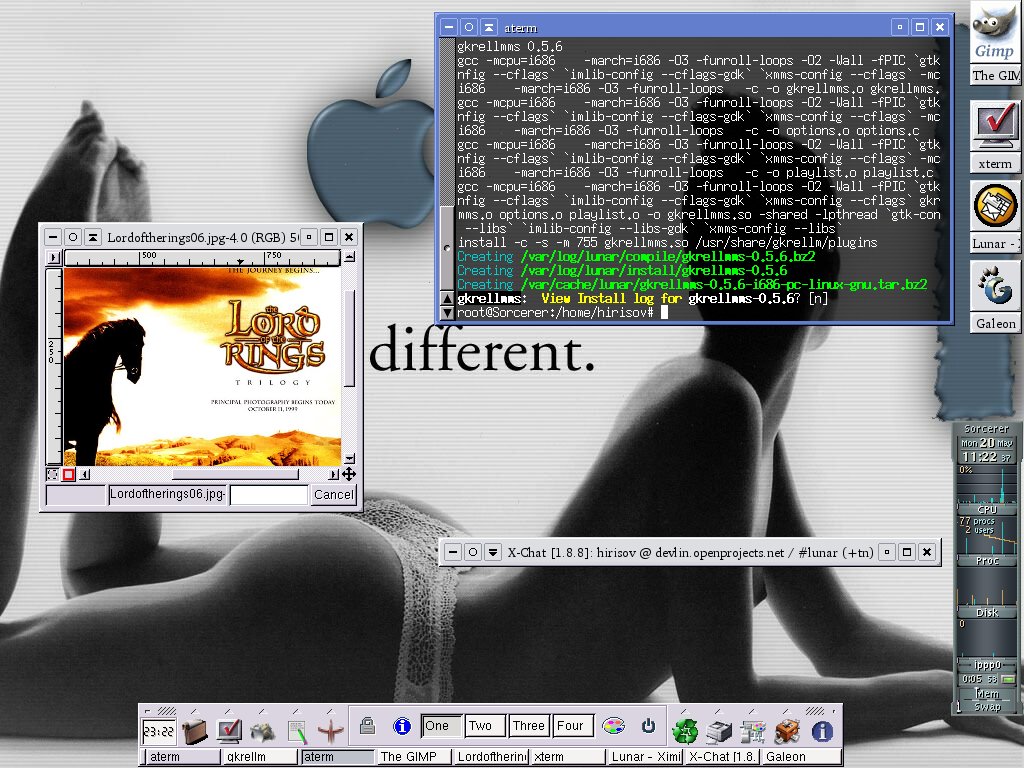Open GIMP image menu arrow beside the ruler

53,258
